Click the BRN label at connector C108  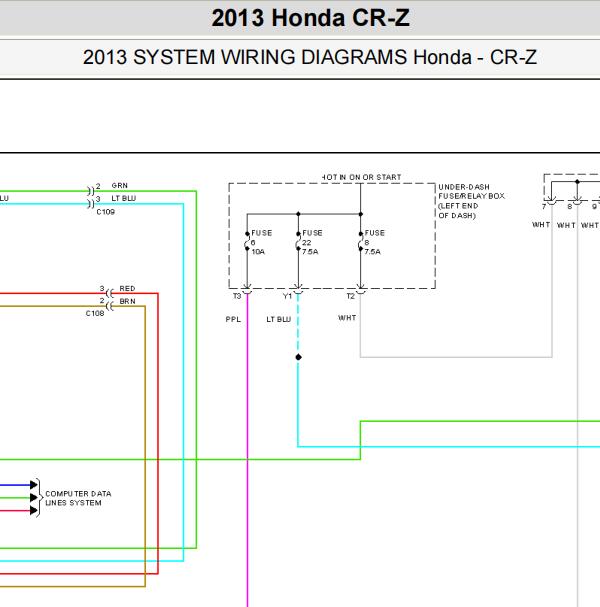(x=127, y=301)
